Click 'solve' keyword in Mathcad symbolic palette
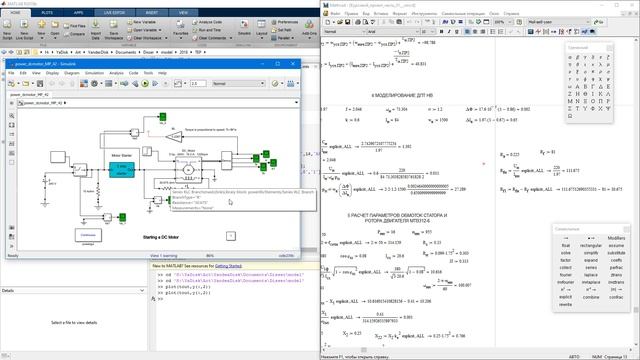Screen dimensions: 640x360 click(x=566, y=253)
